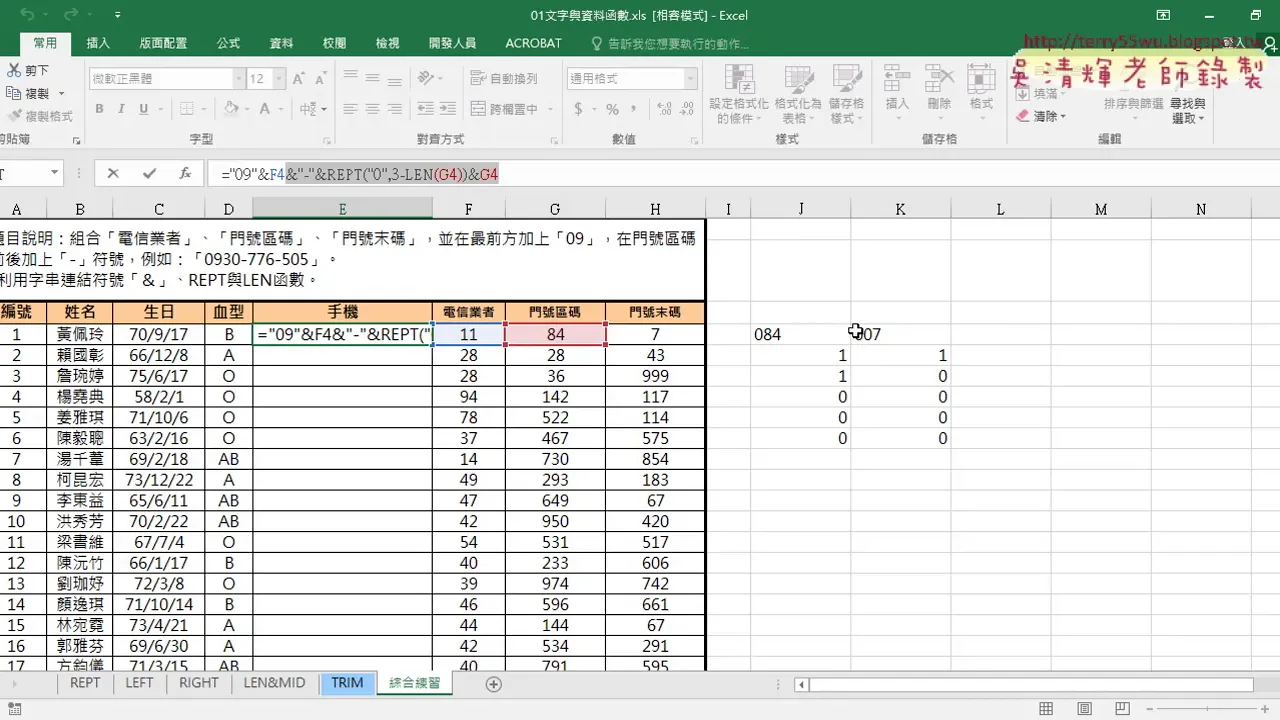
Task: Open Conditional Formatting (設定格式化的條件)
Action: [x=738, y=95]
